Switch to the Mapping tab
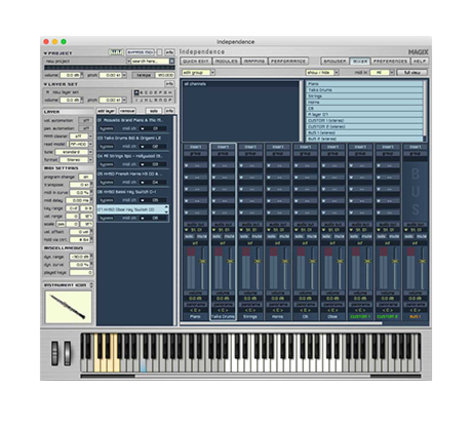 [254, 61]
